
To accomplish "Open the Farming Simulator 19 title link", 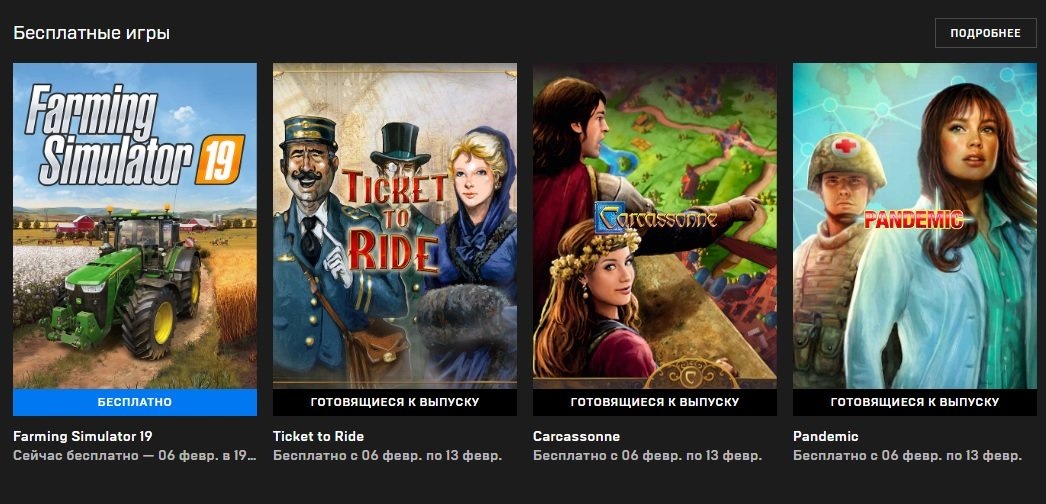I will [x=83, y=437].
